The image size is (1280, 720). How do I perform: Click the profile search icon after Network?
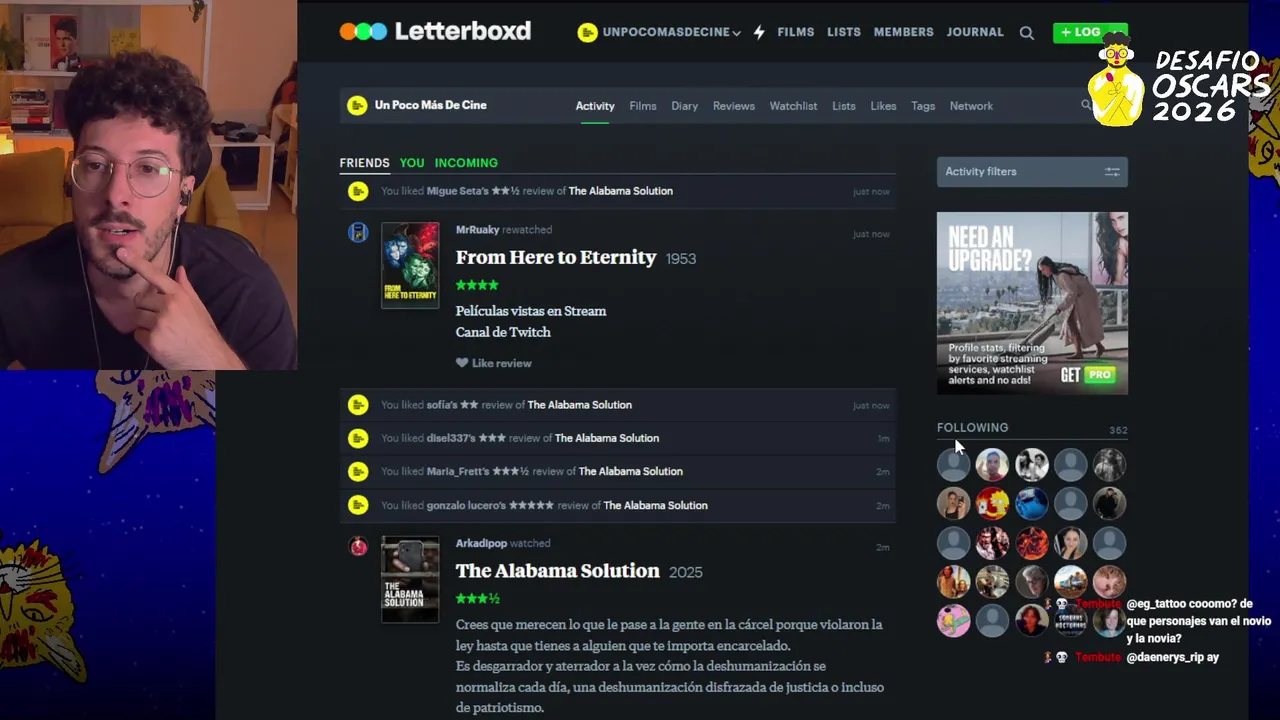click(x=1086, y=105)
